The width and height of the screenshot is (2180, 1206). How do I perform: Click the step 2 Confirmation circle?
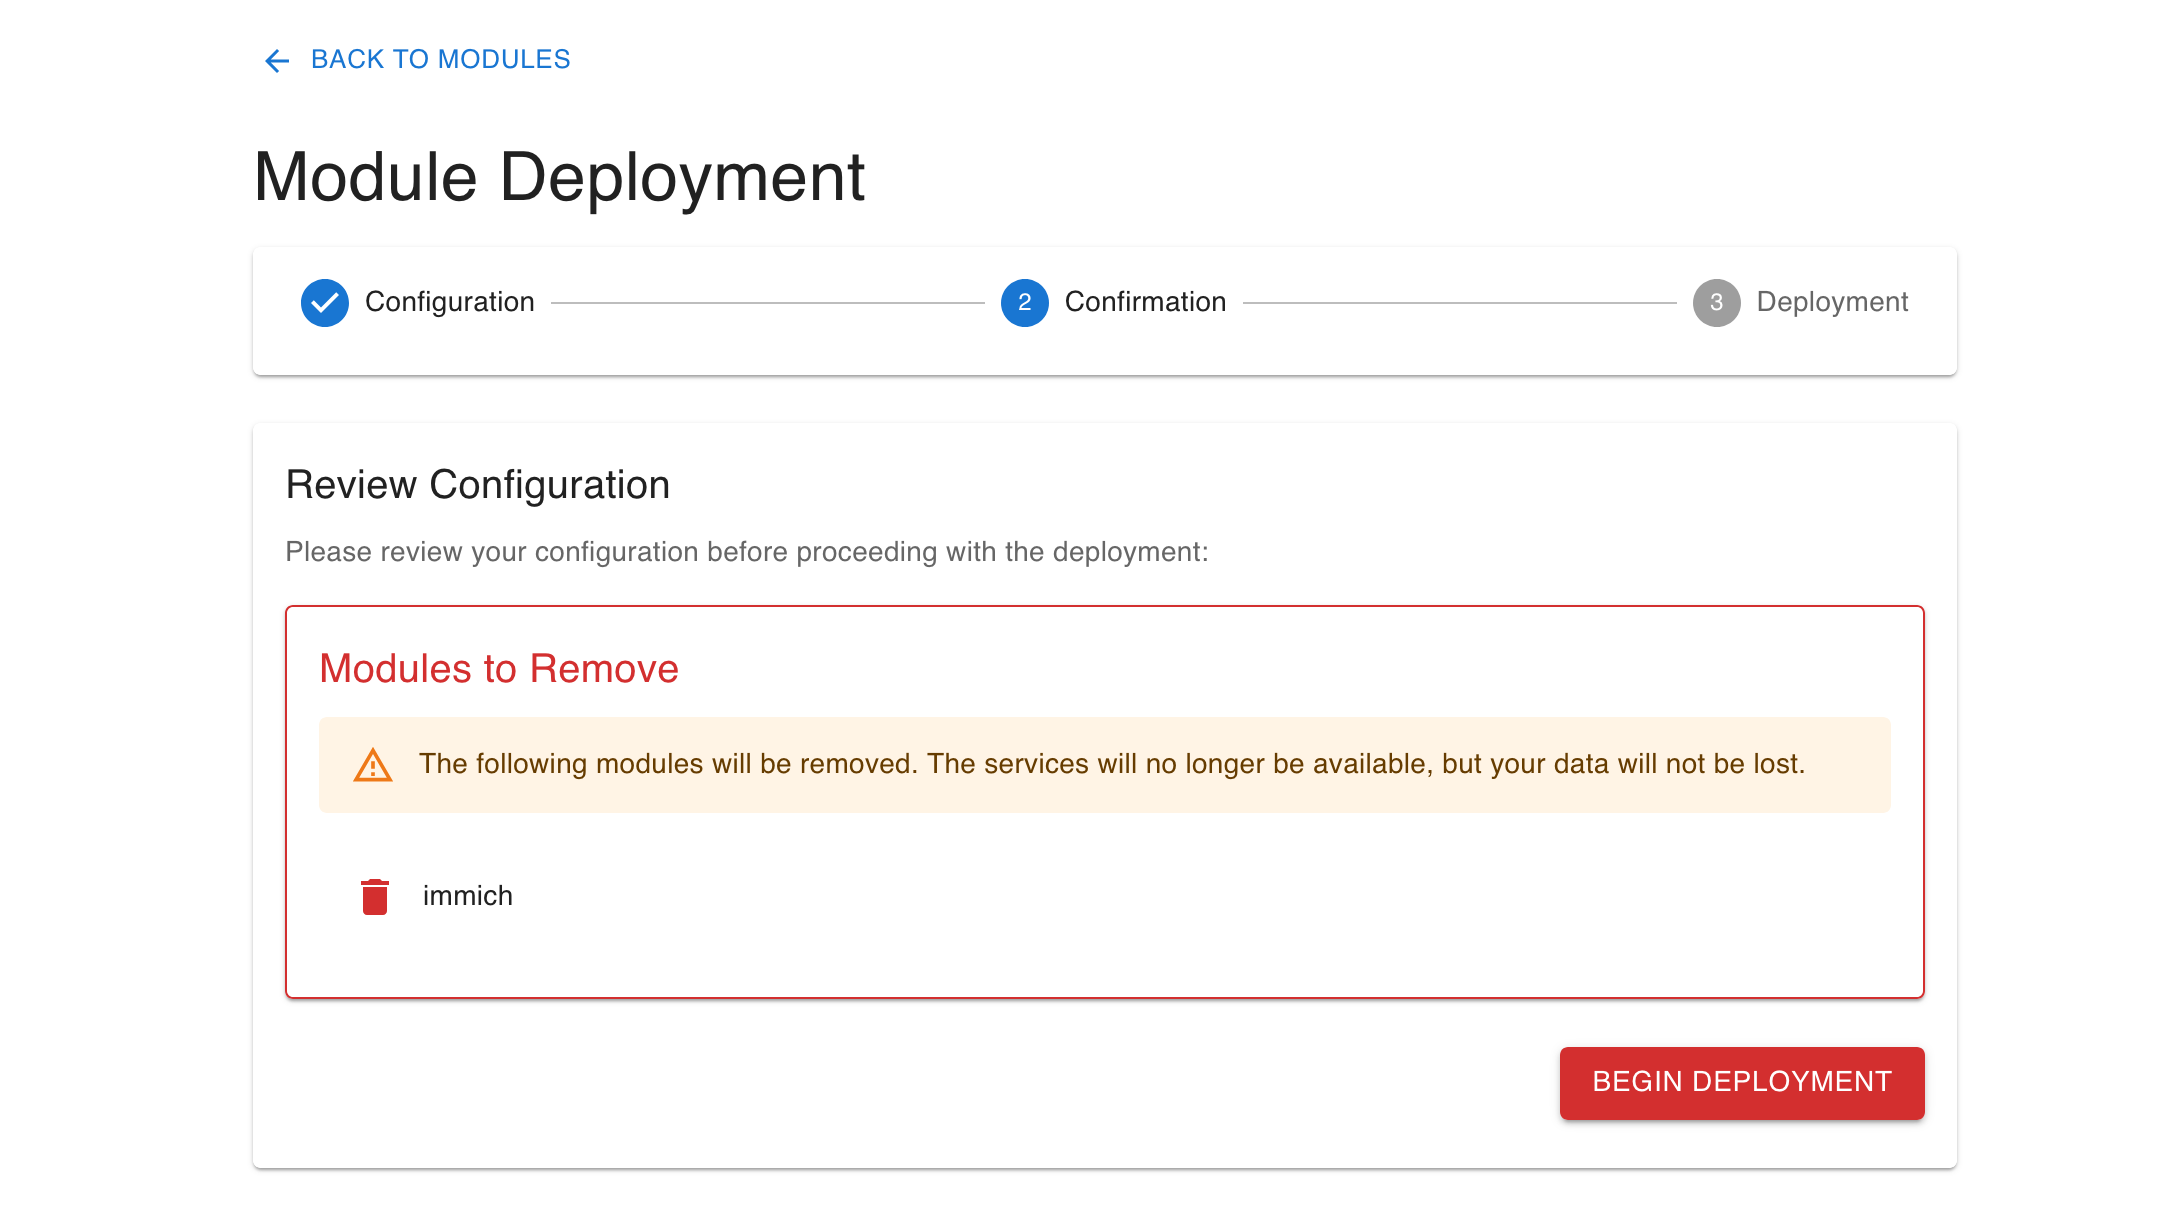pos(1025,303)
